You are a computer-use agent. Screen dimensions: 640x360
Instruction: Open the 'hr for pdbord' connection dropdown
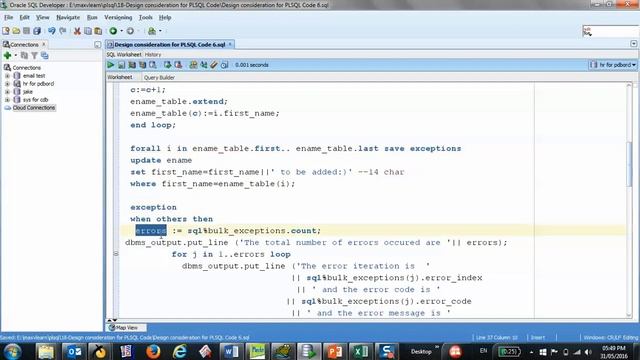613,65
